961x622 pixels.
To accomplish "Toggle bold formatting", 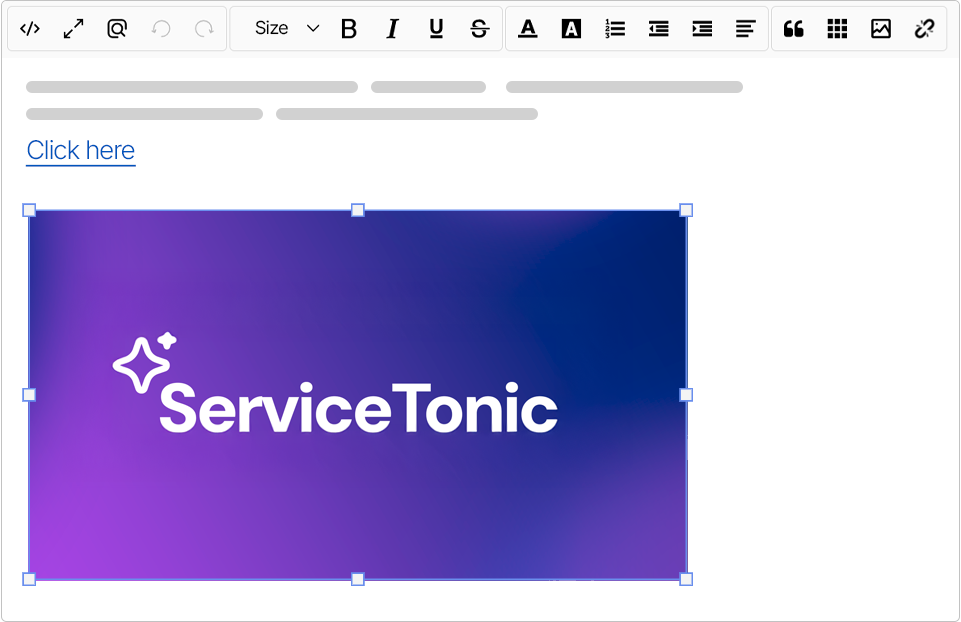I will point(349,29).
